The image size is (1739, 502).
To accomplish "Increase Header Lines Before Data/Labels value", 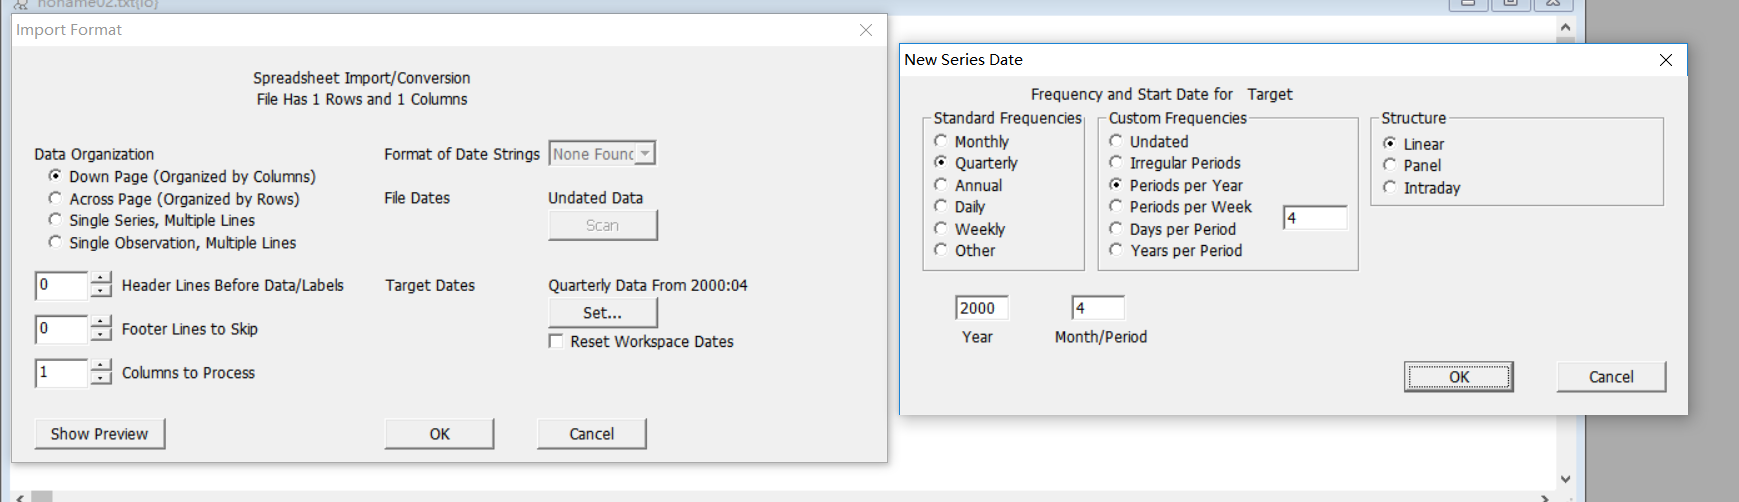I will (101, 279).
